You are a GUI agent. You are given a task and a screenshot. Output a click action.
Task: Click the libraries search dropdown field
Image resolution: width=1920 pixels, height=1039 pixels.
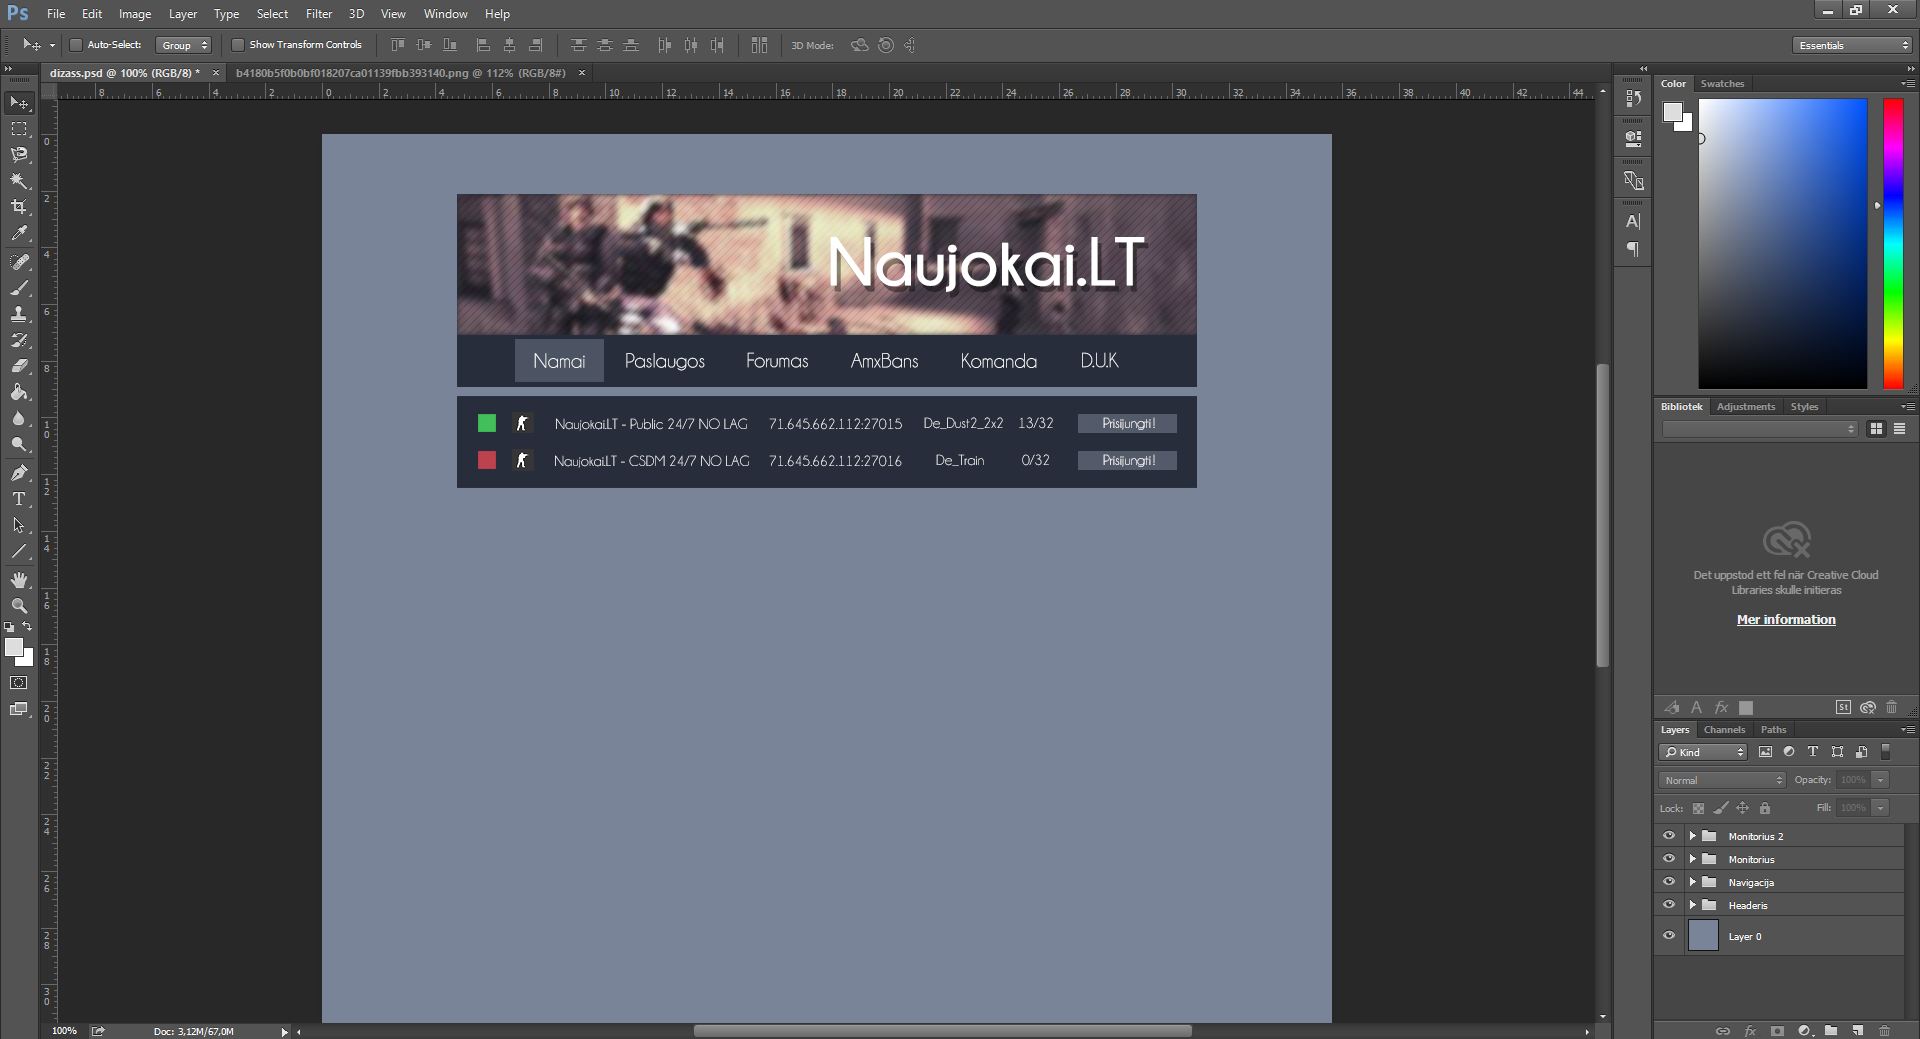coord(1760,429)
